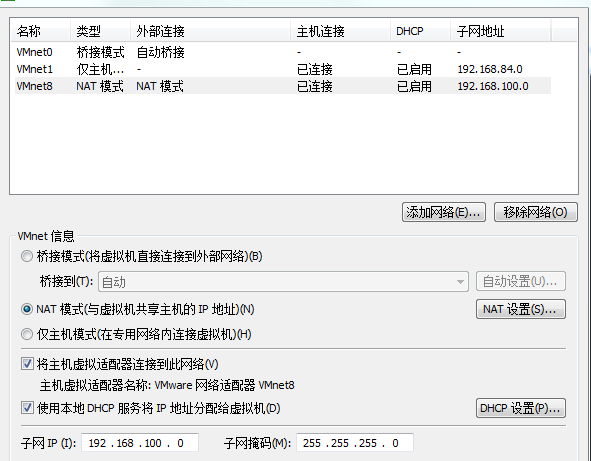Select the NAT mode radio button
The height and width of the screenshot is (461, 591).
click(x=27, y=309)
